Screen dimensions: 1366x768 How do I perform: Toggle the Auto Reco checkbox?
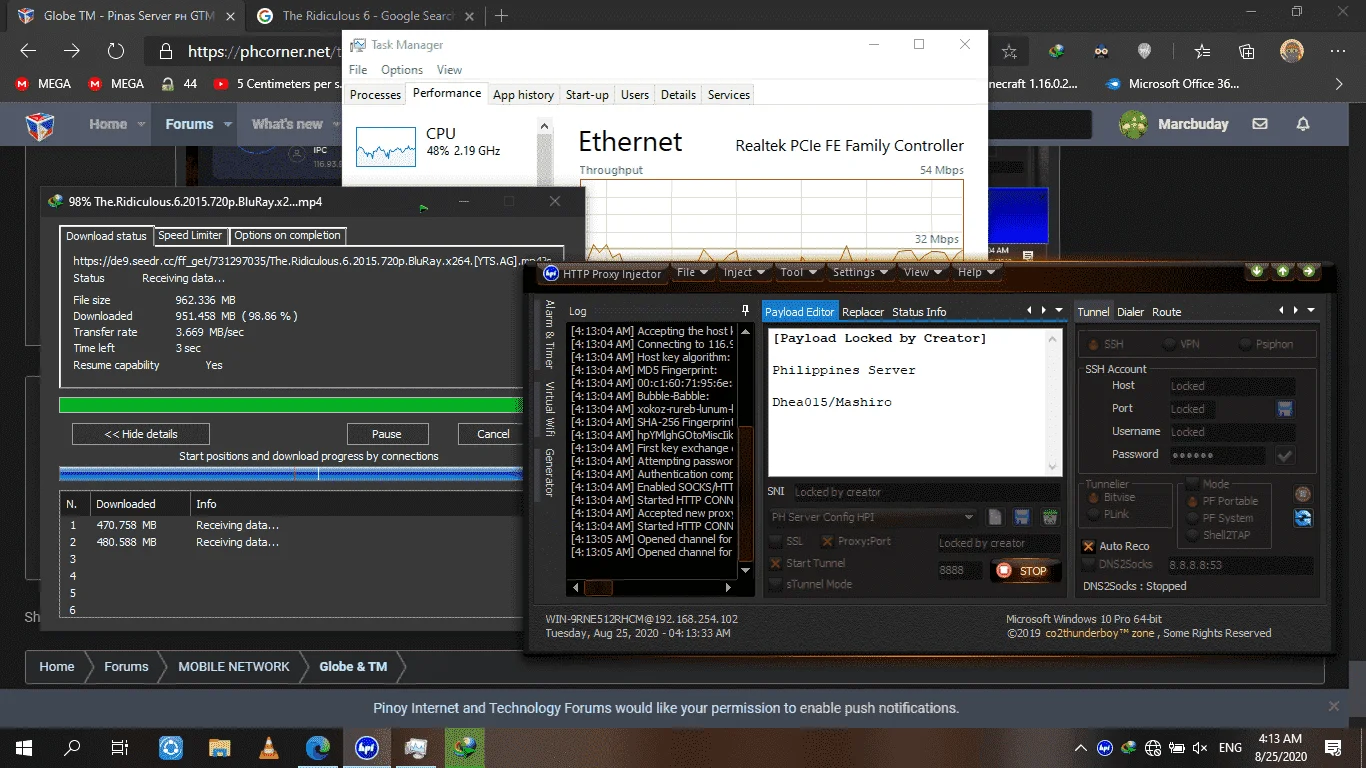click(1089, 546)
